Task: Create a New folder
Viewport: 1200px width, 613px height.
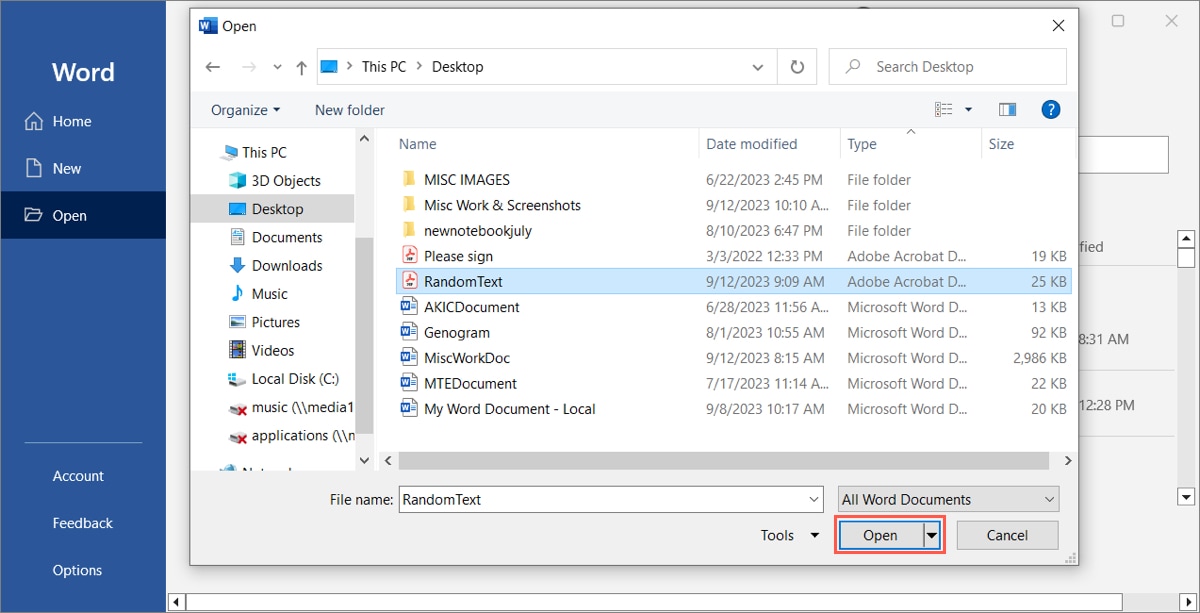Action: click(349, 110)
